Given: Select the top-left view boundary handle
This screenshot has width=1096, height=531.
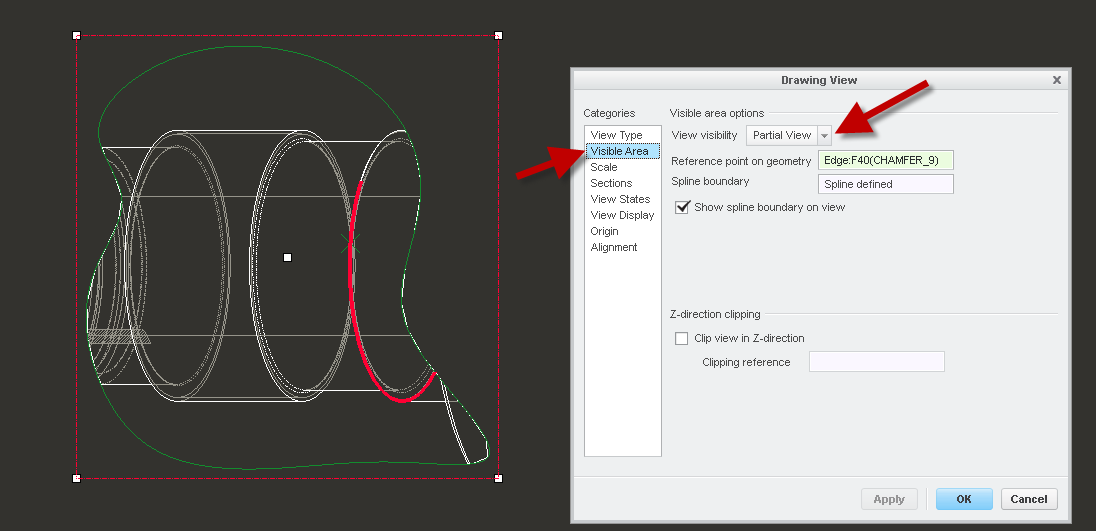Looking at the screenshot, I should pos(77,35).
